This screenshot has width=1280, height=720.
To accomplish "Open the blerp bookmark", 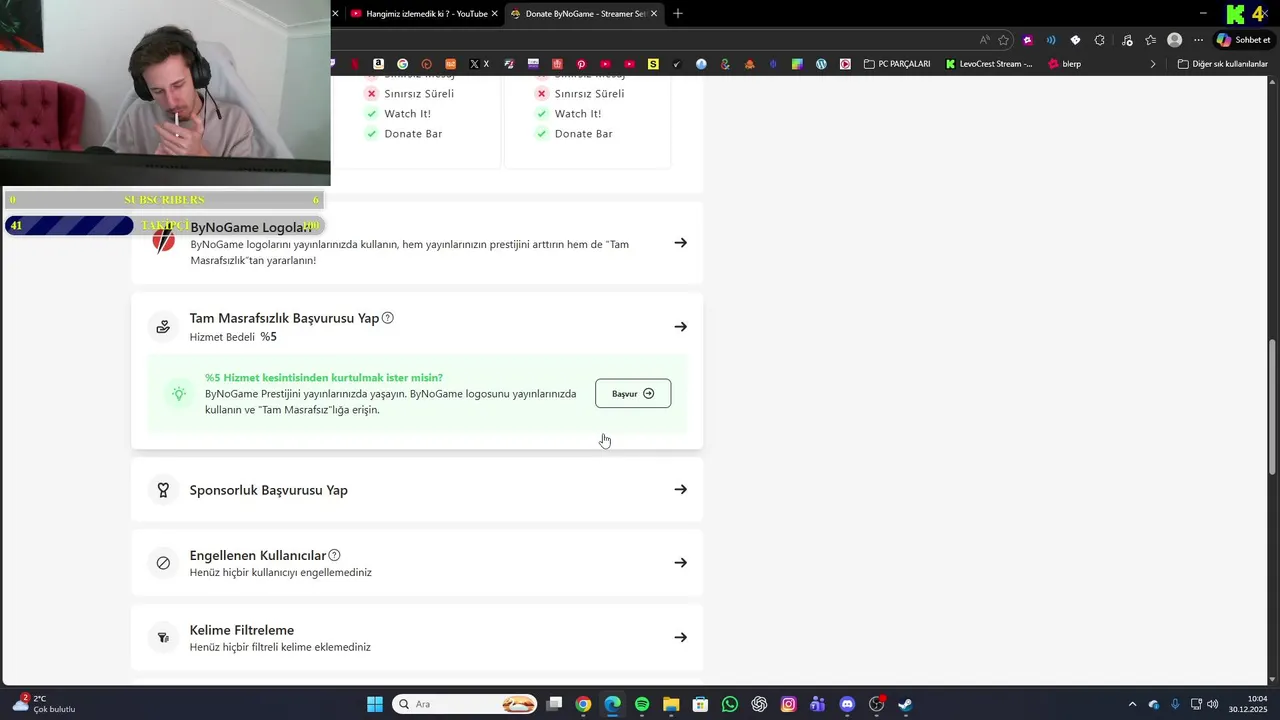I will [1065, 64].
